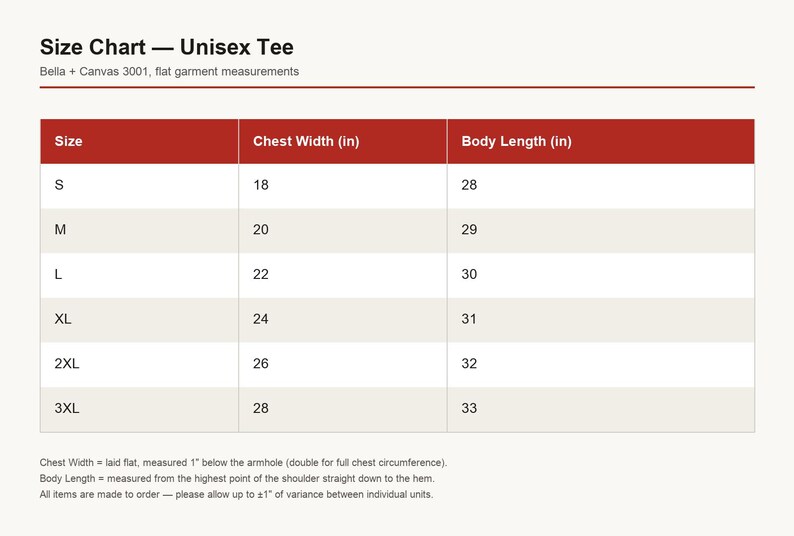
Task: Click the Chest Width footnote line
Action: (243, 463)
